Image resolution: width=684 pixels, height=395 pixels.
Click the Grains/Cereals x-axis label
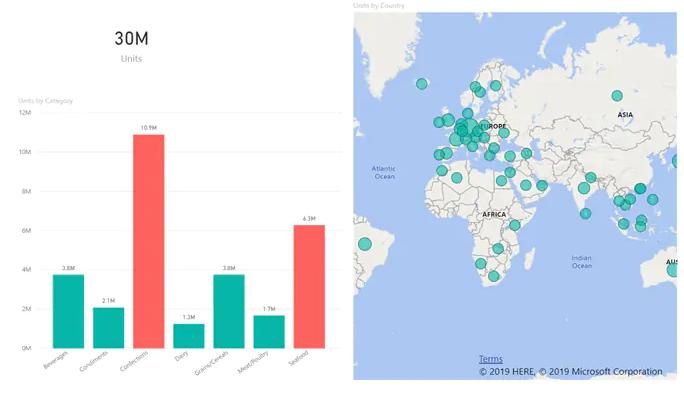[x=212, y=363]
